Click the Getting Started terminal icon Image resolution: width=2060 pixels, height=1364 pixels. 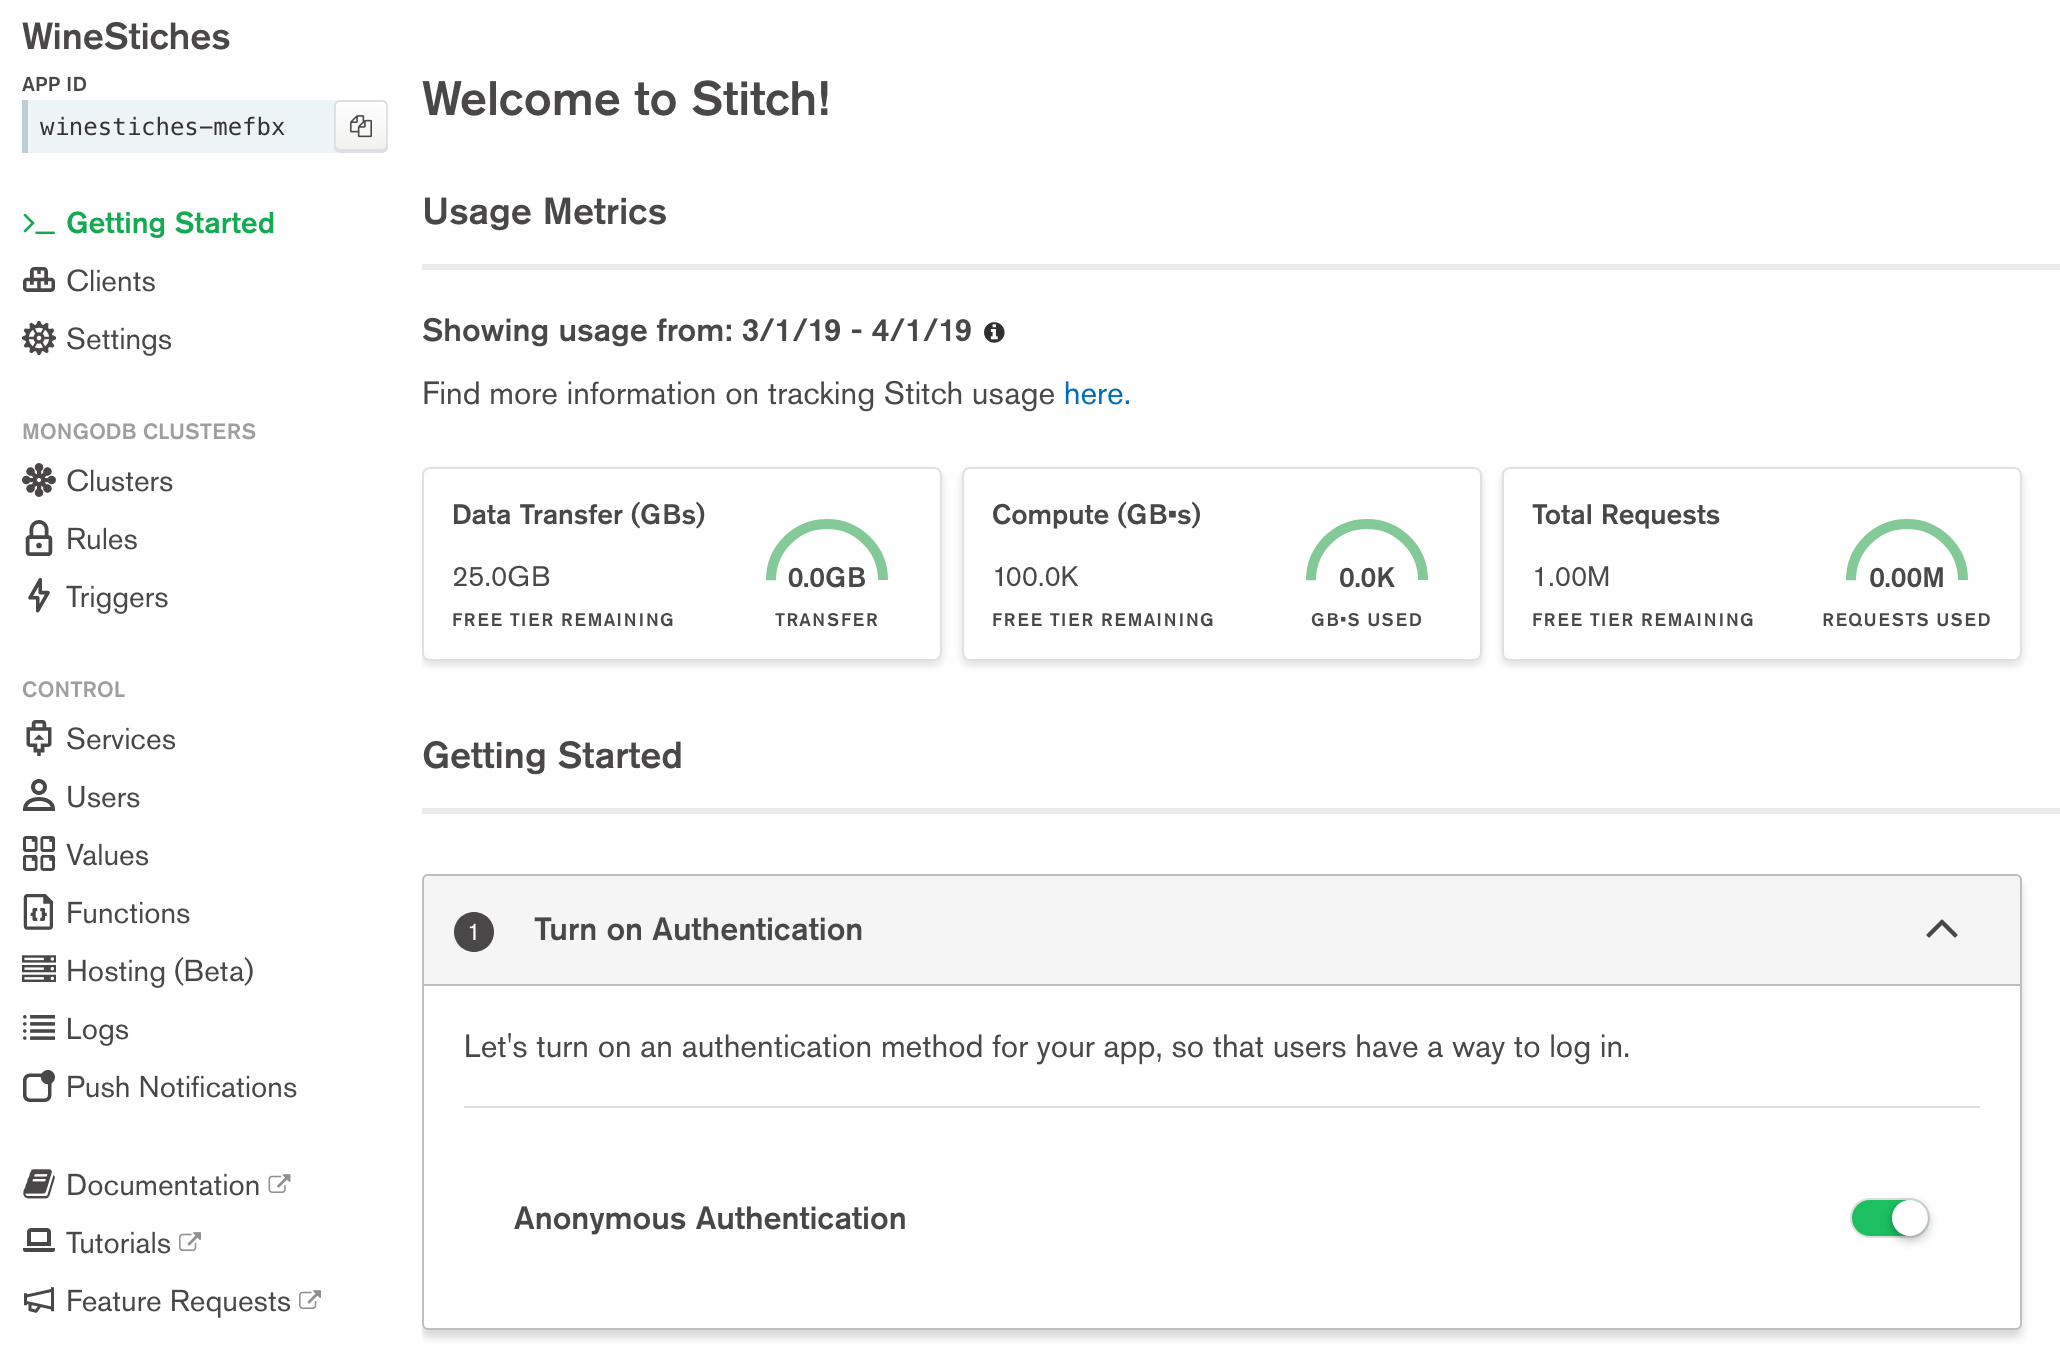tap(39, 224)
